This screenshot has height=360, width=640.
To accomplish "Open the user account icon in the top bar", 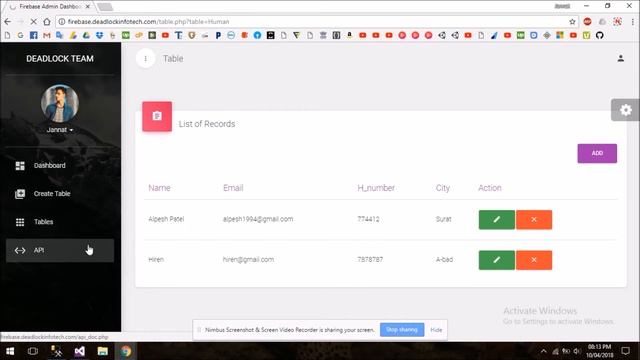I will (x=620, y=58).
